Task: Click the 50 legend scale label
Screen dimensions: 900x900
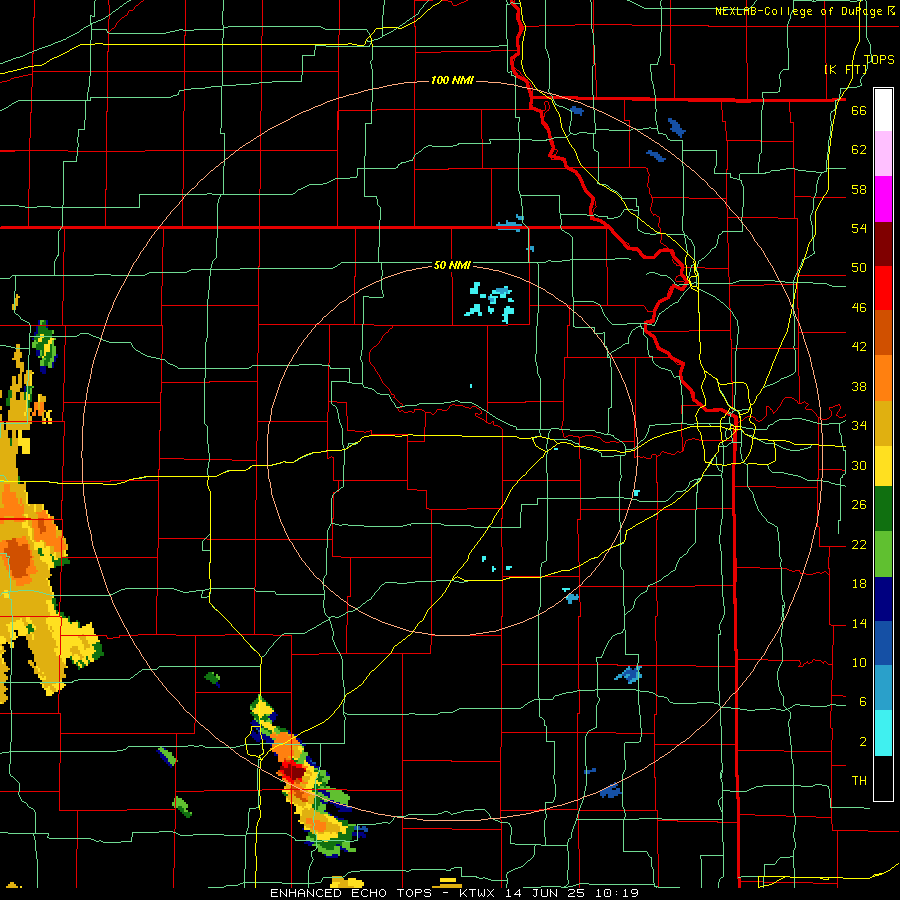Action: click(859, 268)
